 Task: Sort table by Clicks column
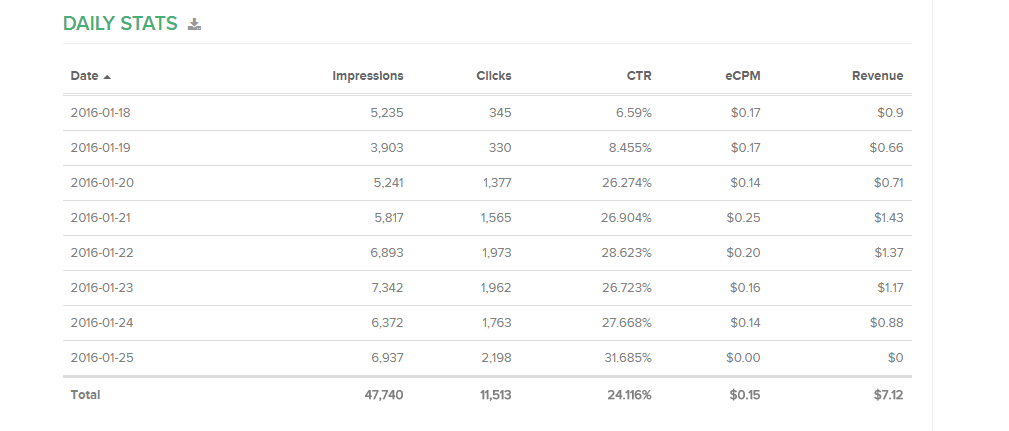click(x=493, y=76)
